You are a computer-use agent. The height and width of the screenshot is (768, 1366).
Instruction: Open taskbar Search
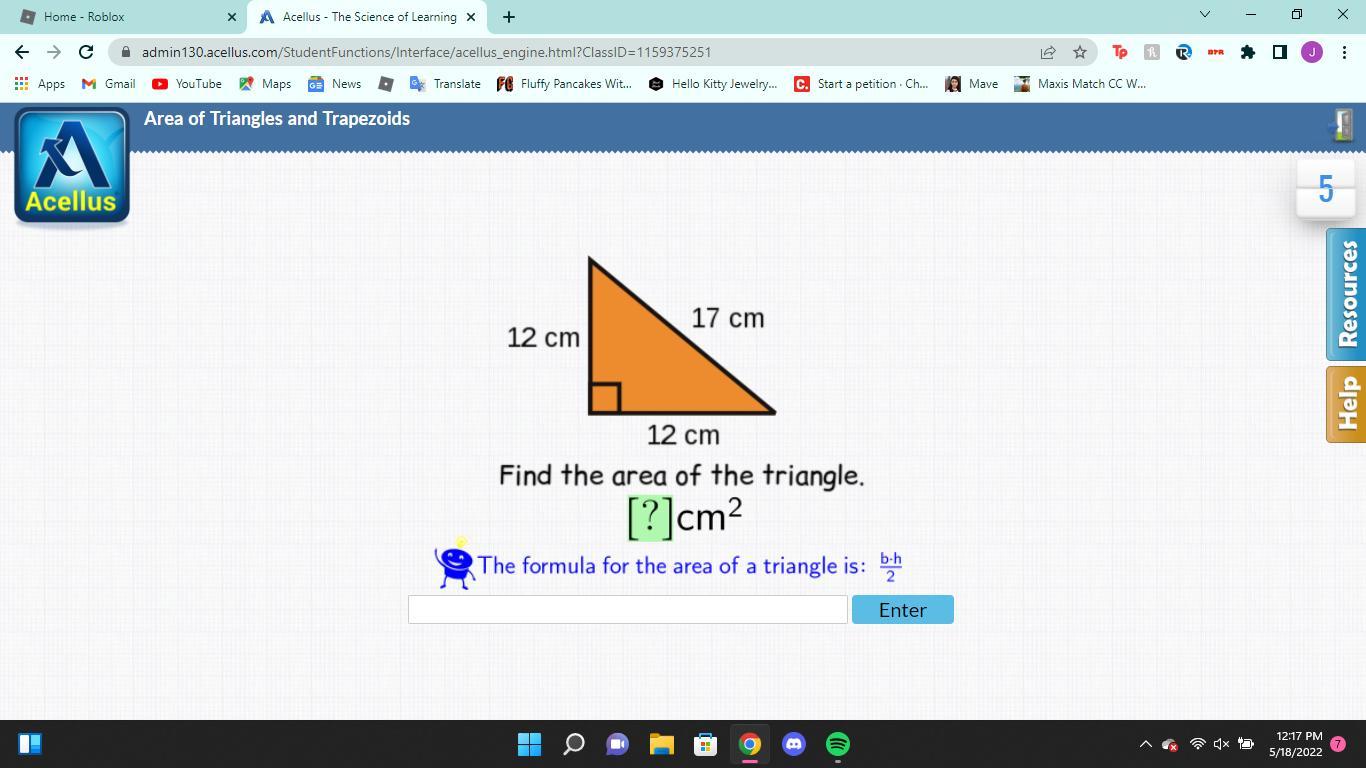[x=573, y=744]
